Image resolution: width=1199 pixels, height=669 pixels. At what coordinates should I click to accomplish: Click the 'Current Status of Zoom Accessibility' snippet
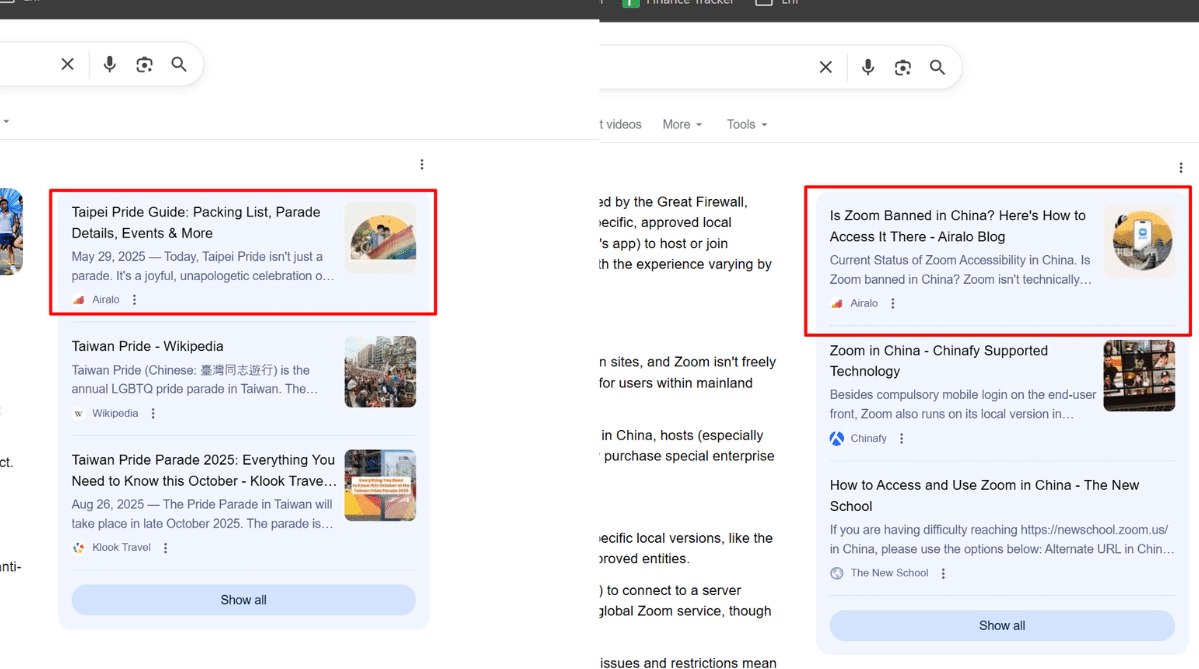(x=960, y=270)
